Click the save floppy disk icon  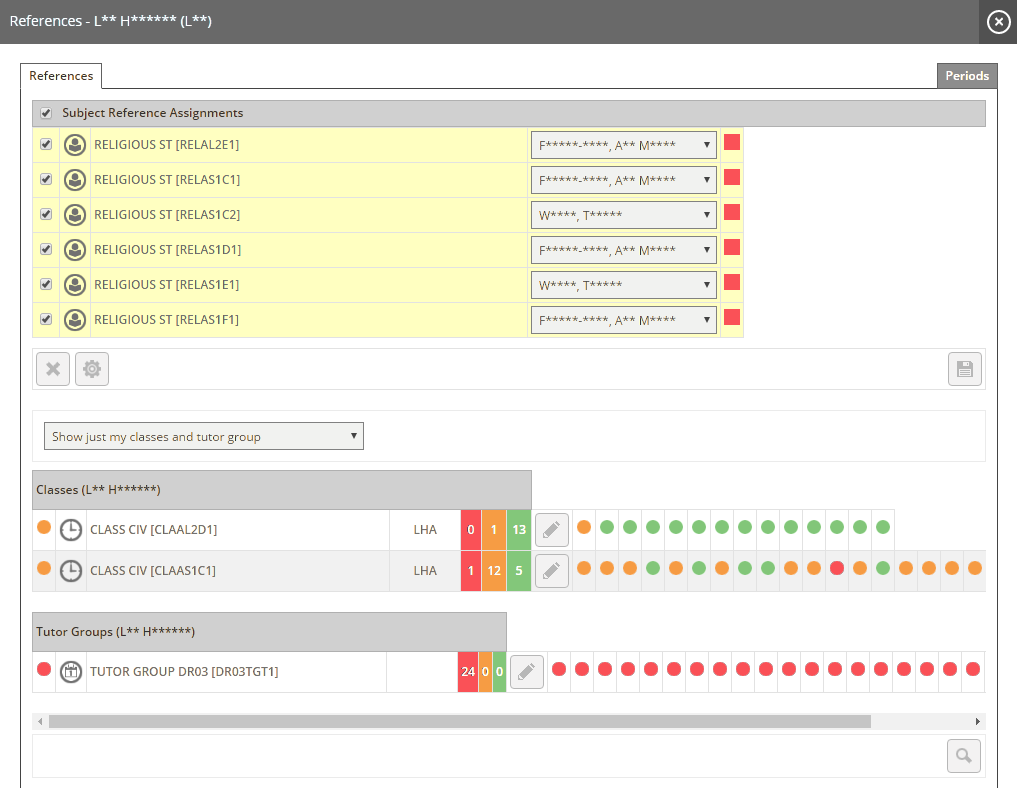(x=964, y=369)
